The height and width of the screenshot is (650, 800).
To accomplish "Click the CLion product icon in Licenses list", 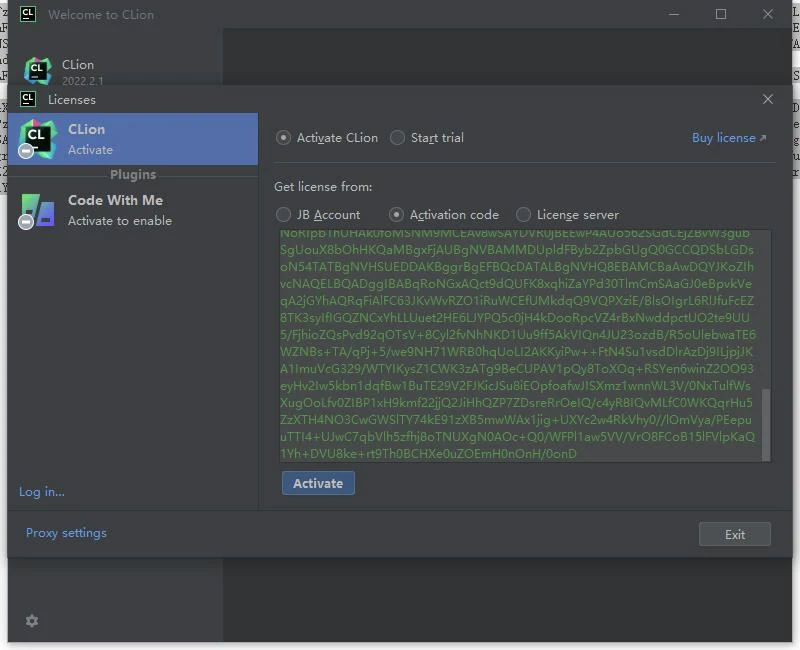I will [38, 139].
